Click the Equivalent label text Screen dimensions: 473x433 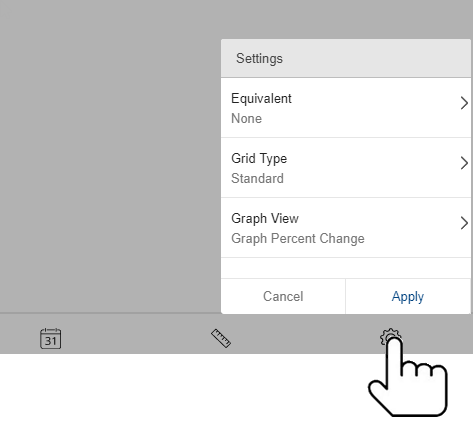pyautogui.click(x=261, y=99)
